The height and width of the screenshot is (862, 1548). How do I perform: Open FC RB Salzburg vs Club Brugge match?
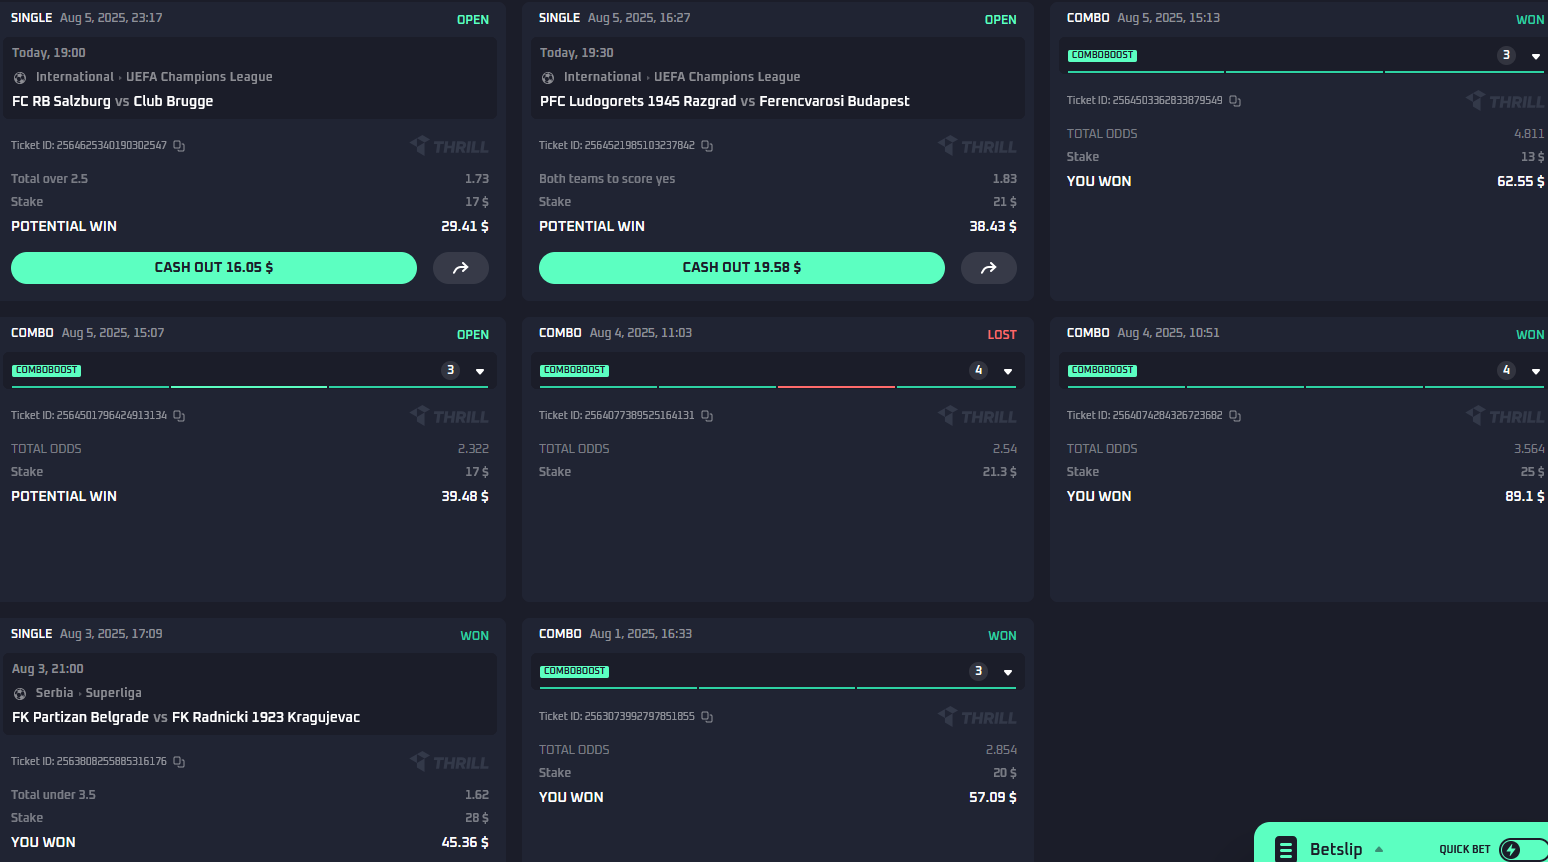click(112, 101)
